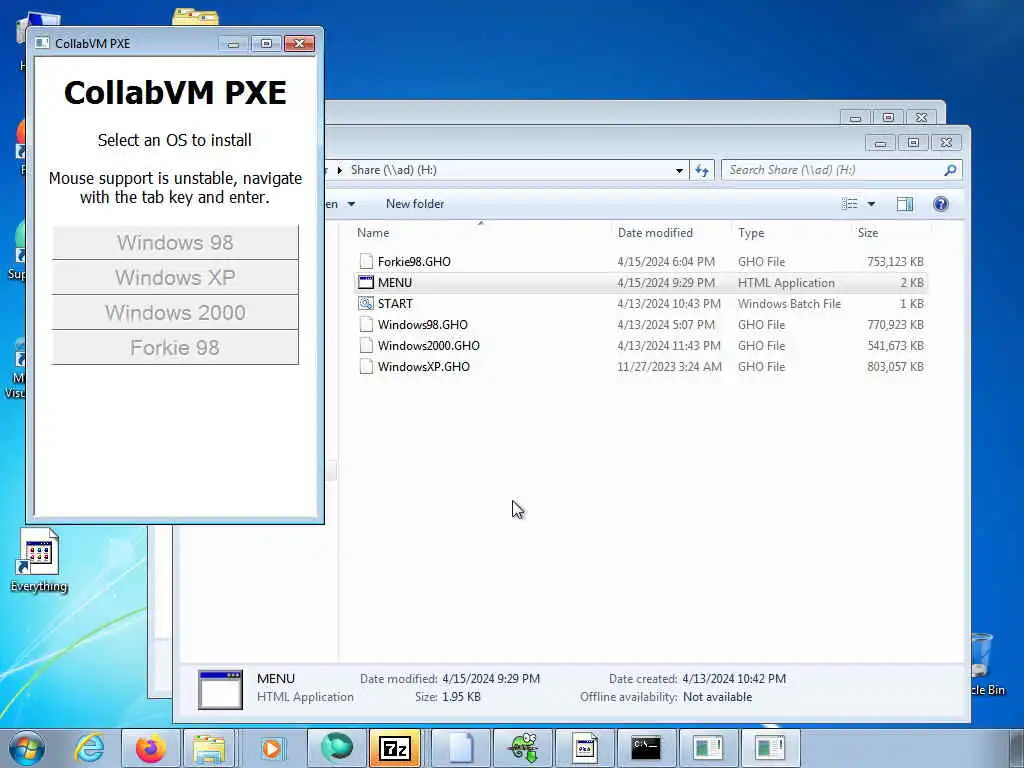Image resolution: width=1024 pixels, height=768 pixels.
Task: Choose Windows 2000 in the CollabVM PXE menu
Action: [x=175, y=312]
